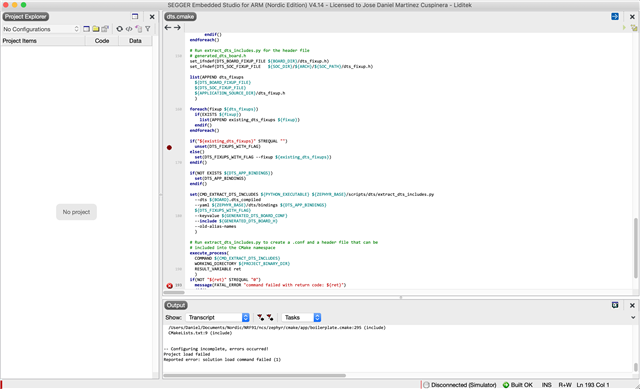
Task: Click the No project placeholder label
Action: (76, 212)
